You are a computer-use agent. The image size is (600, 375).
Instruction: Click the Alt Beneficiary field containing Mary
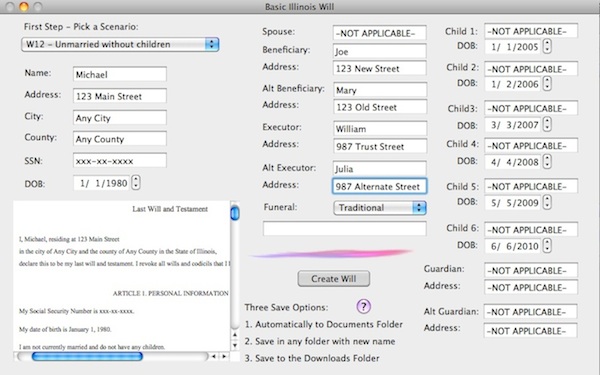[380, 90]
